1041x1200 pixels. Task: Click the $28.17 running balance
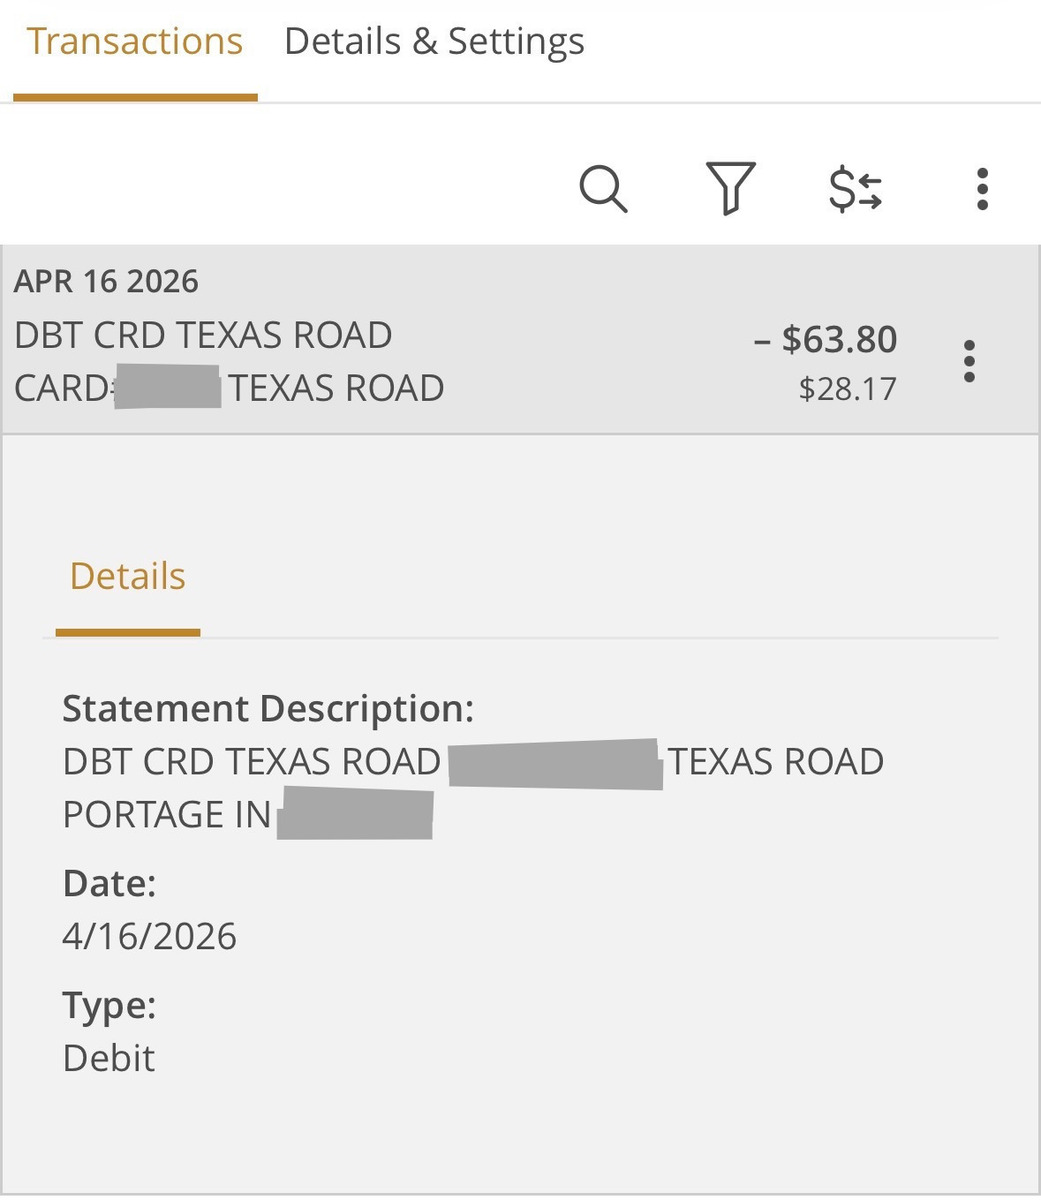[x=847, y=389]
